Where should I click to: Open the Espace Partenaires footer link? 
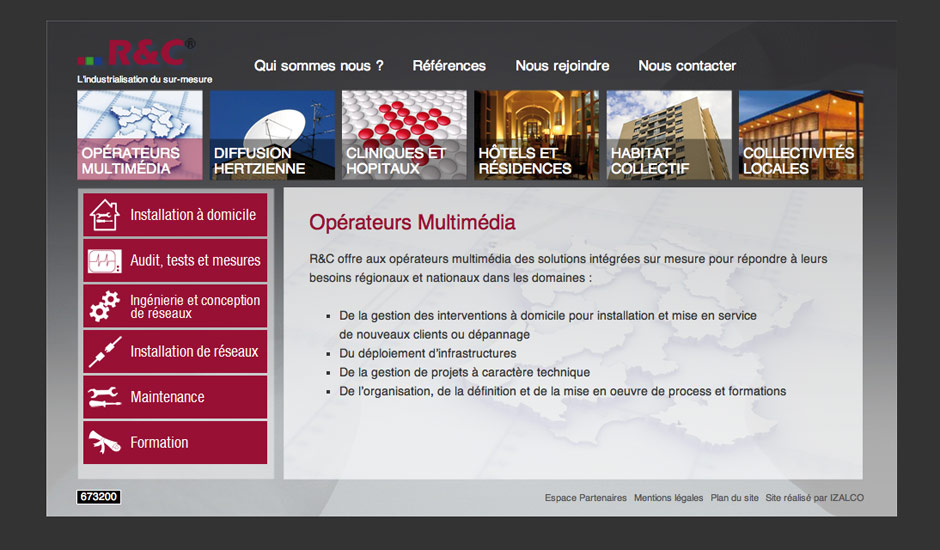(x=586, y=498)
